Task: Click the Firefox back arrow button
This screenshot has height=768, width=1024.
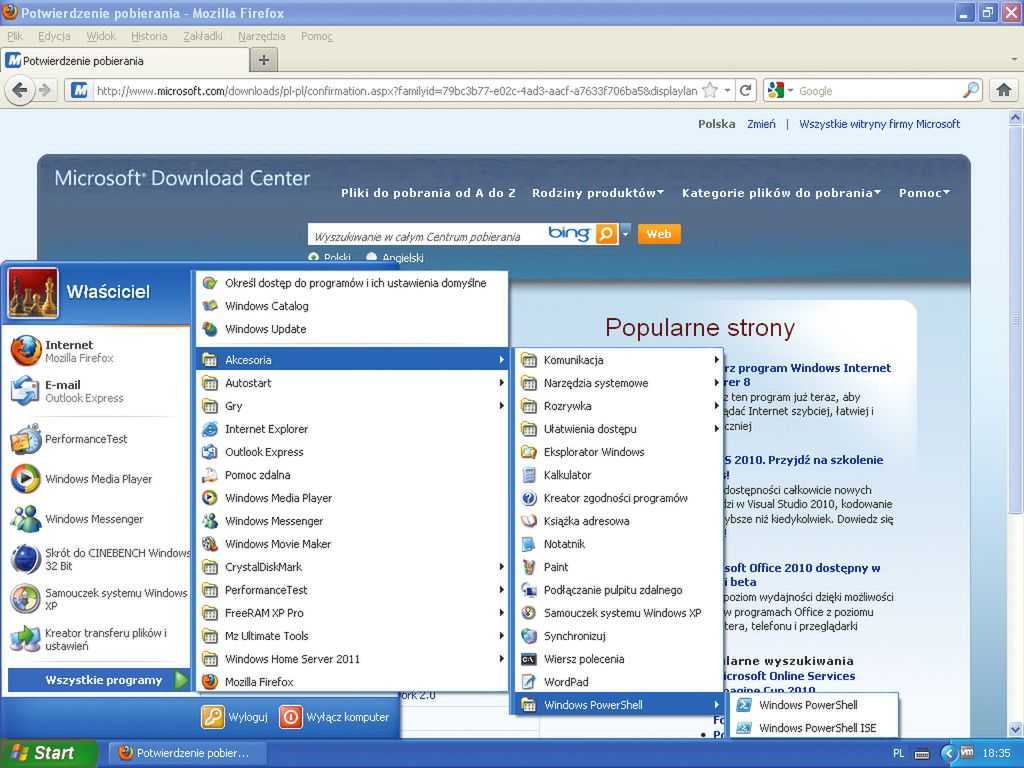Action: 20,91
